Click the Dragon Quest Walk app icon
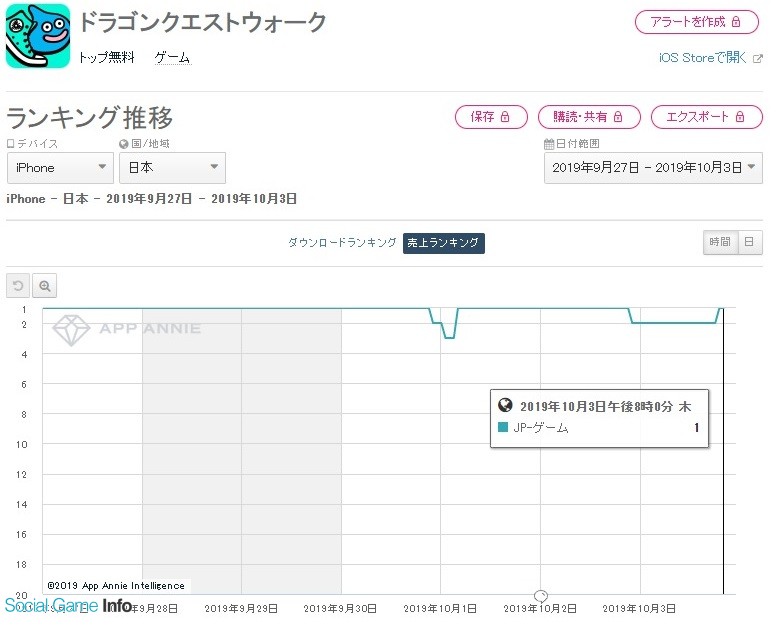The height and width of the screenshot is (618, 770). pyautogui.click(x=38, y=36)
